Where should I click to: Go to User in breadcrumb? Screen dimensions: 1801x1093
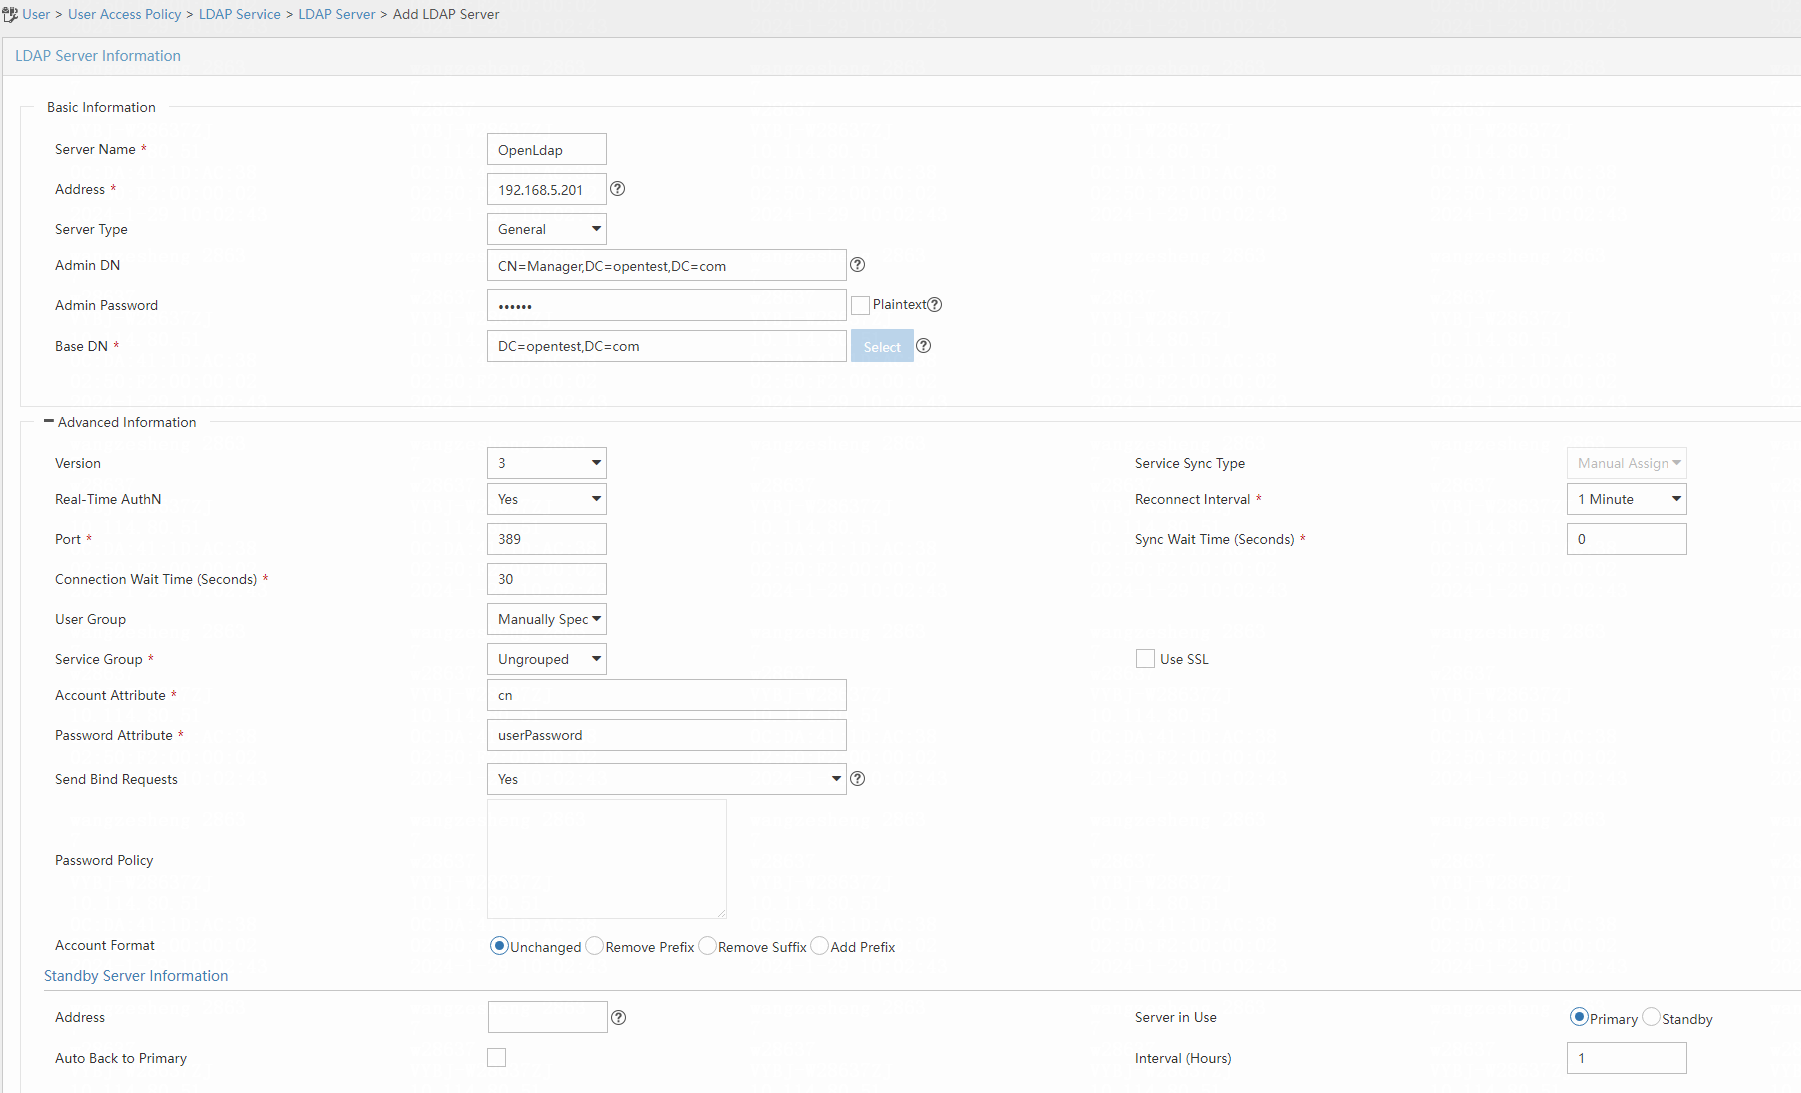click(x=36, y=14)
